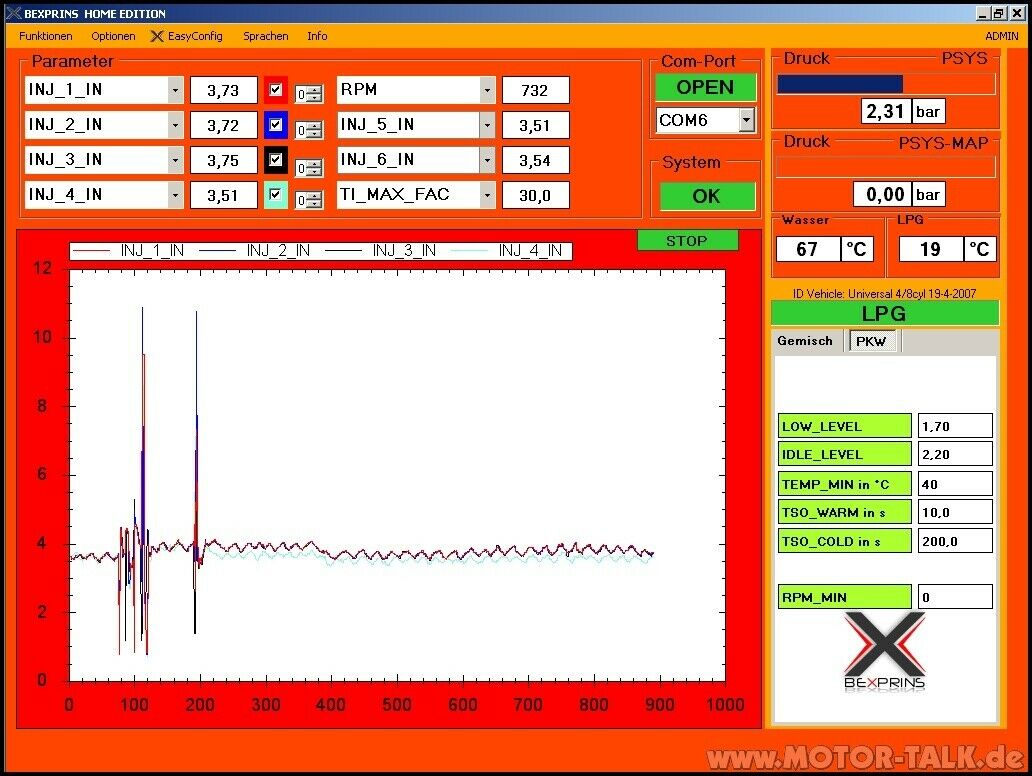Click the PSYS pressure progress bar
The width and height of the screenshot is (1032, 776).
886,84
